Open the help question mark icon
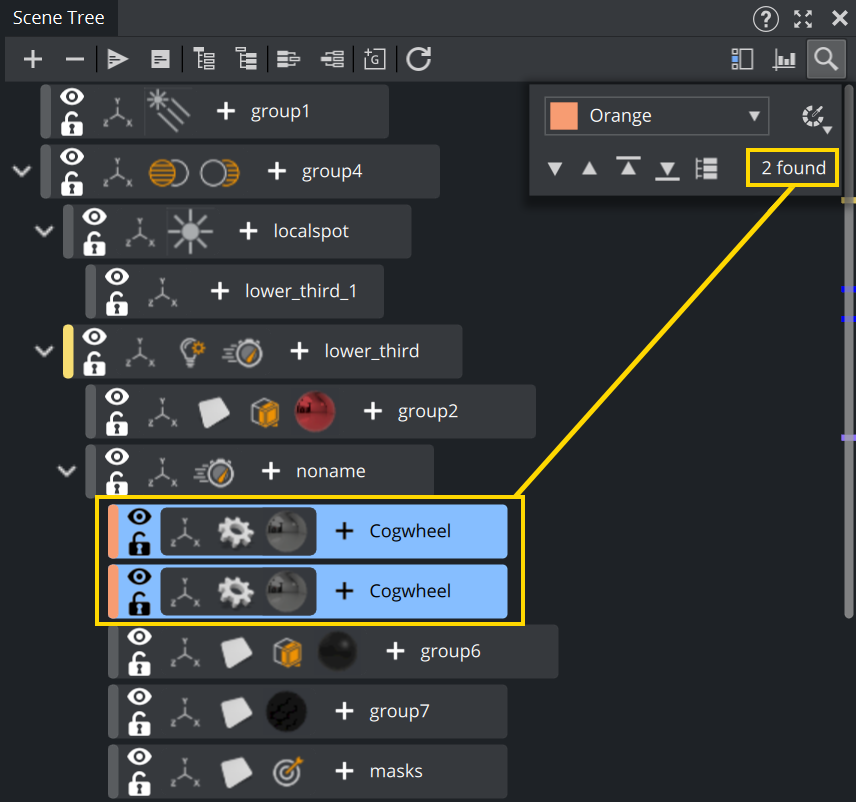This screenshot has width=856, height=802. 766,18
